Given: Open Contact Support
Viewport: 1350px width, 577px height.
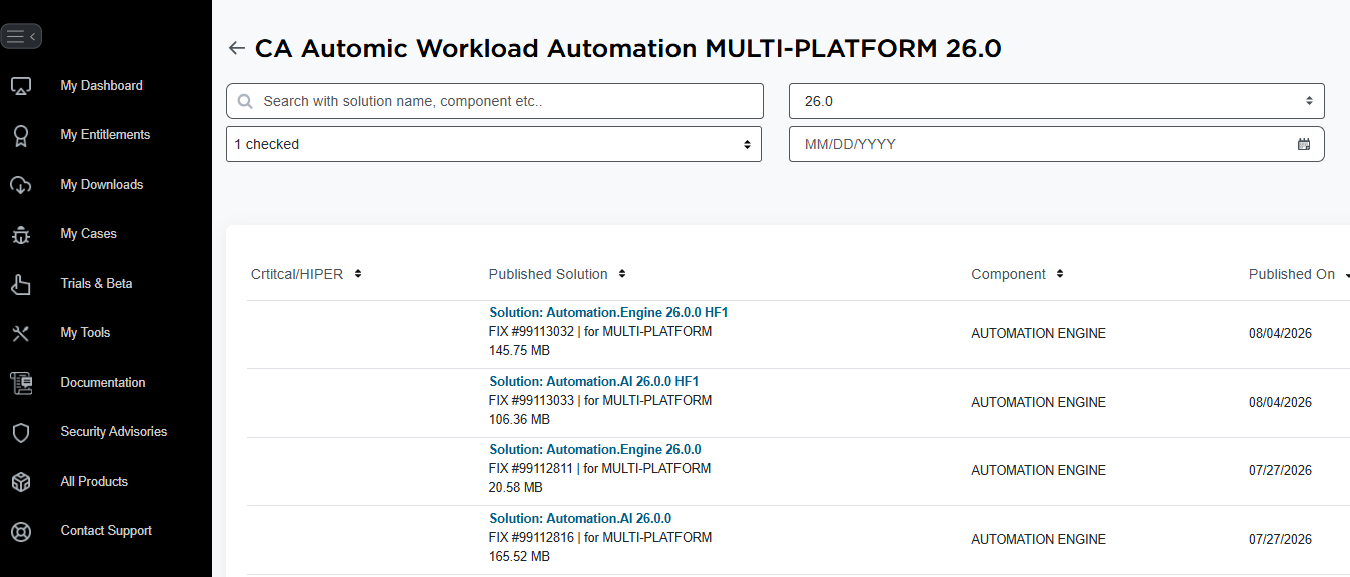Looking at the screenshot, I should (x=106, y=531).
